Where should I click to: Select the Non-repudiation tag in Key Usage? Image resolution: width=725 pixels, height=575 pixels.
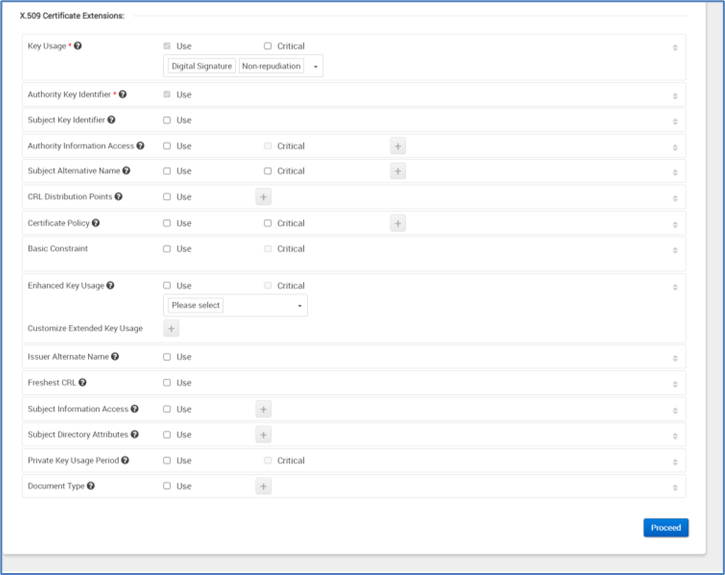point(271,67)
